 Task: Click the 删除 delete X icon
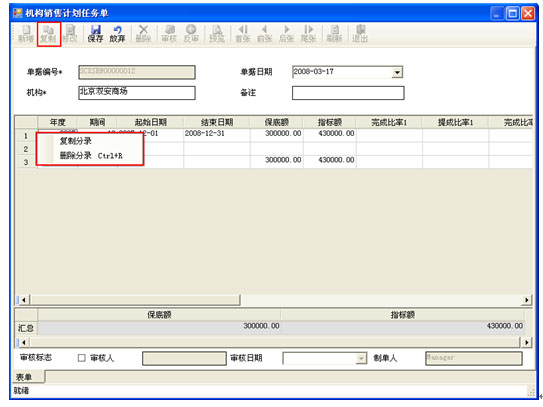pos(143,34)
